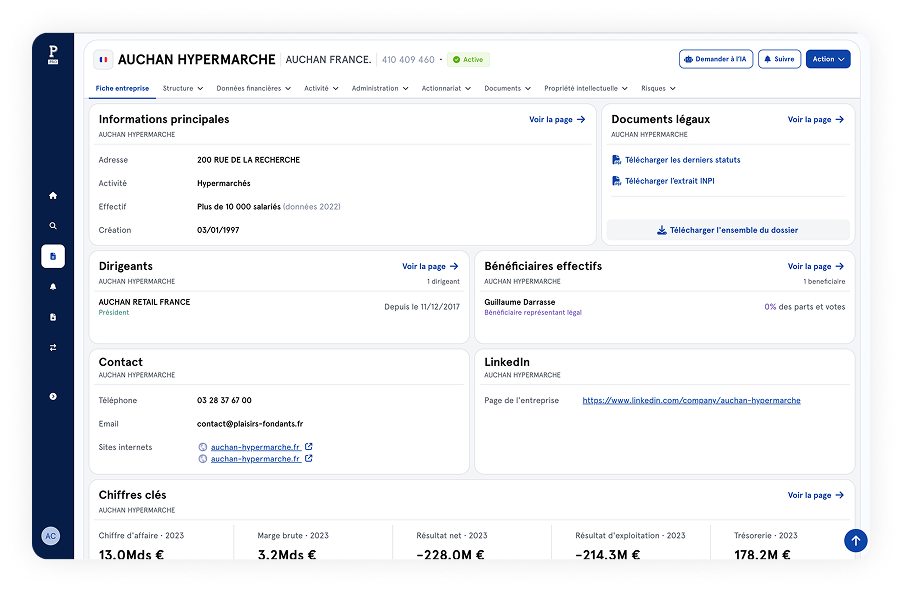Click Résultat d'exploitation -214.3M € value
902x592 pixels.
click(607, 555)
